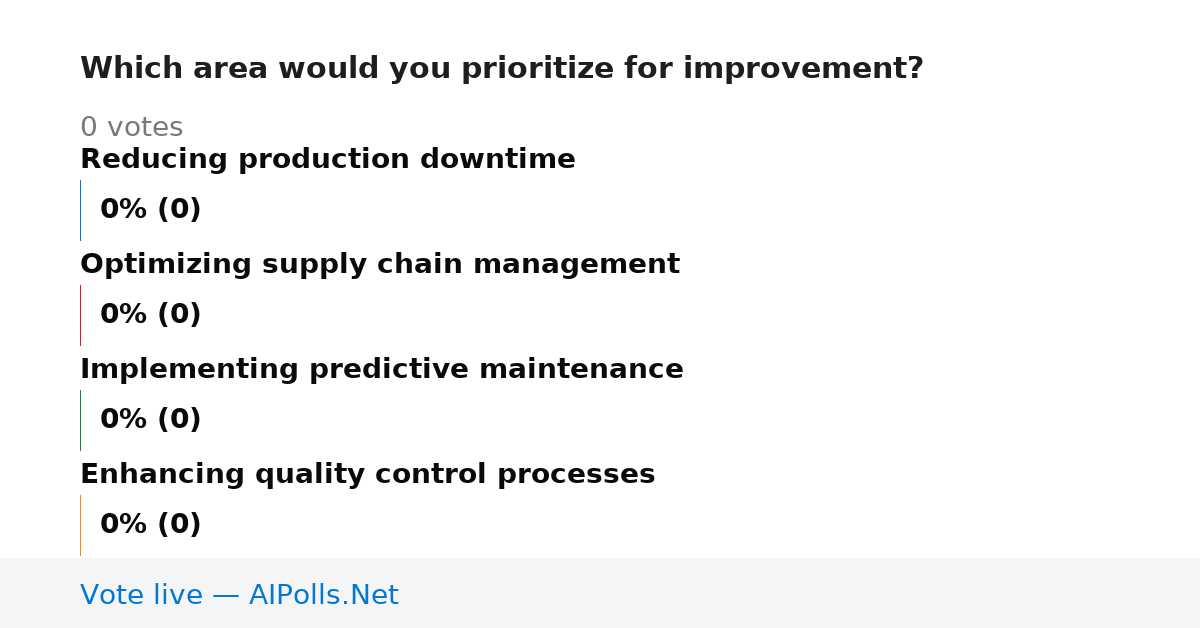Click 0% (0) result under Optimizing supply chain
The width and height of the screenshot is (1200, 628).
pos(151,315)
